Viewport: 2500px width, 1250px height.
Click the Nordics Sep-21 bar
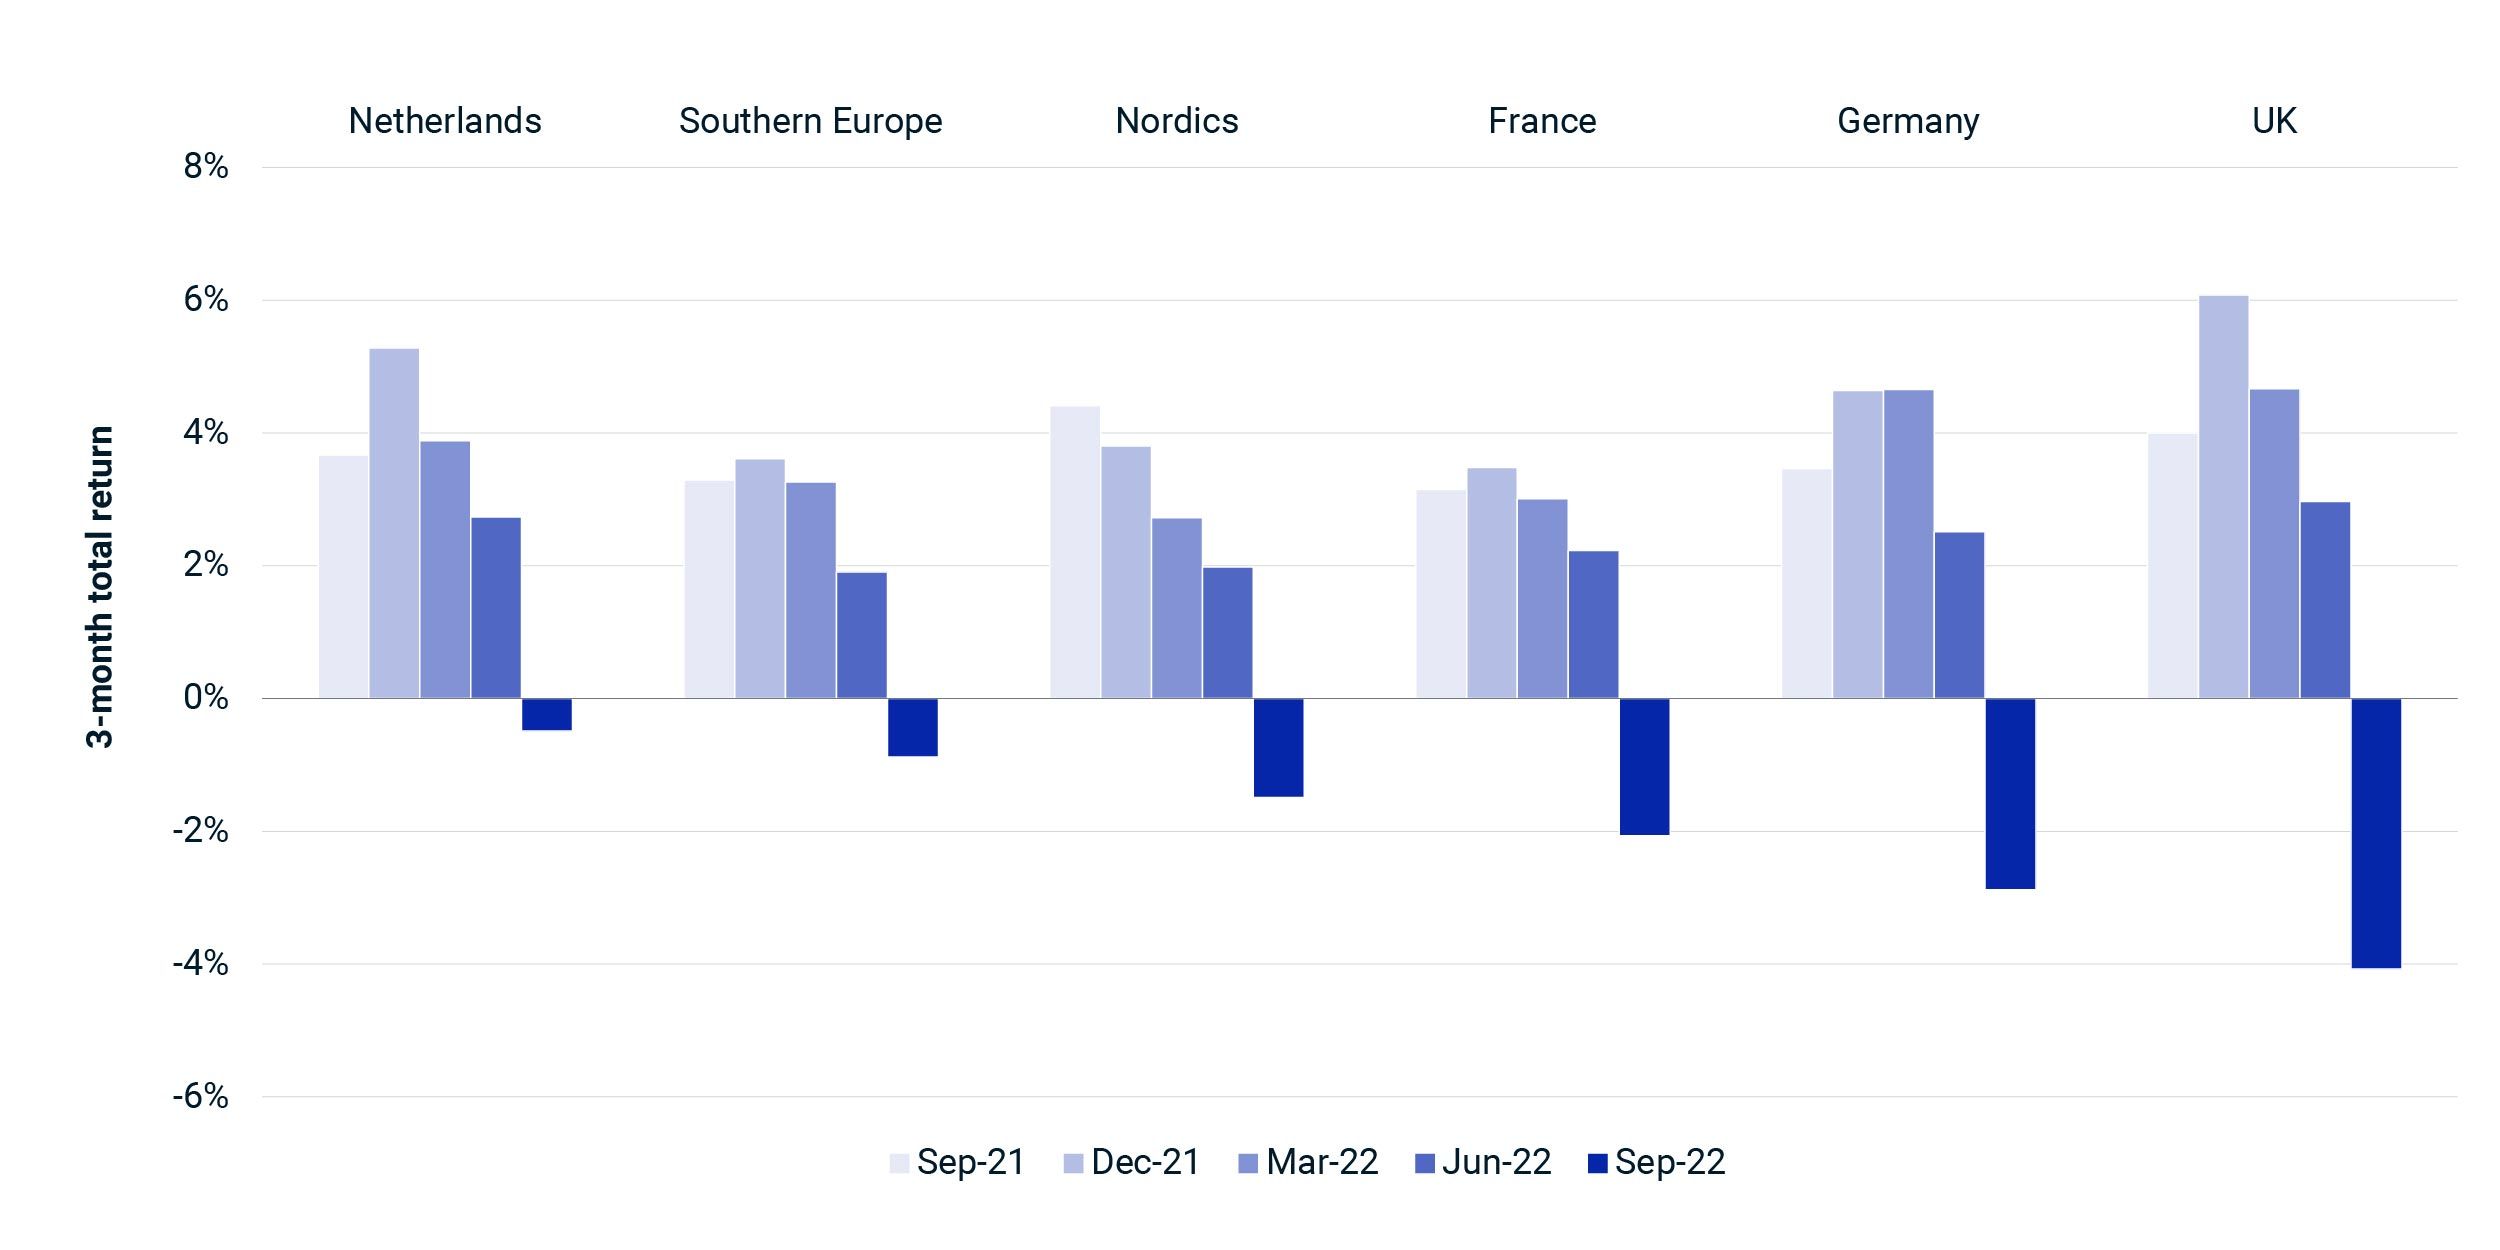point(1075,552)
